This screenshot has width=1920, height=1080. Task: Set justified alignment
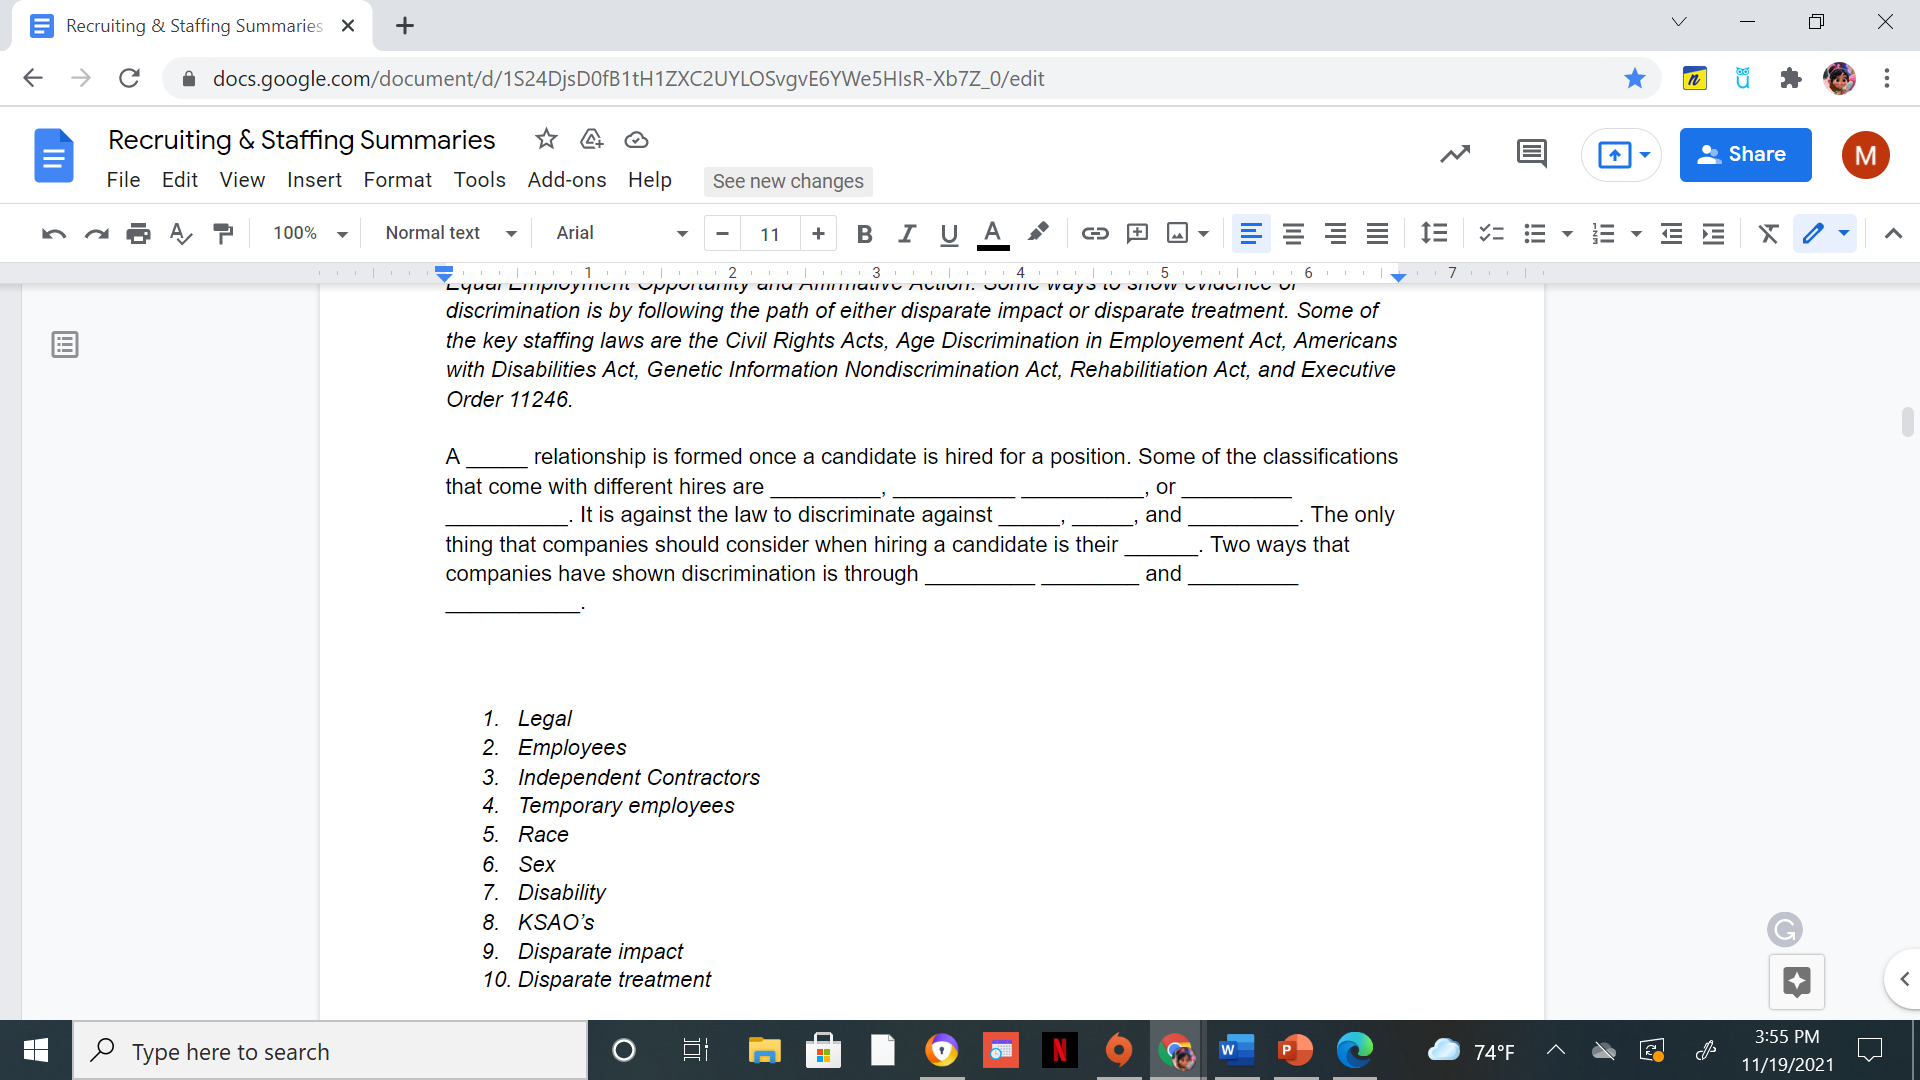tap(1377, 233)
